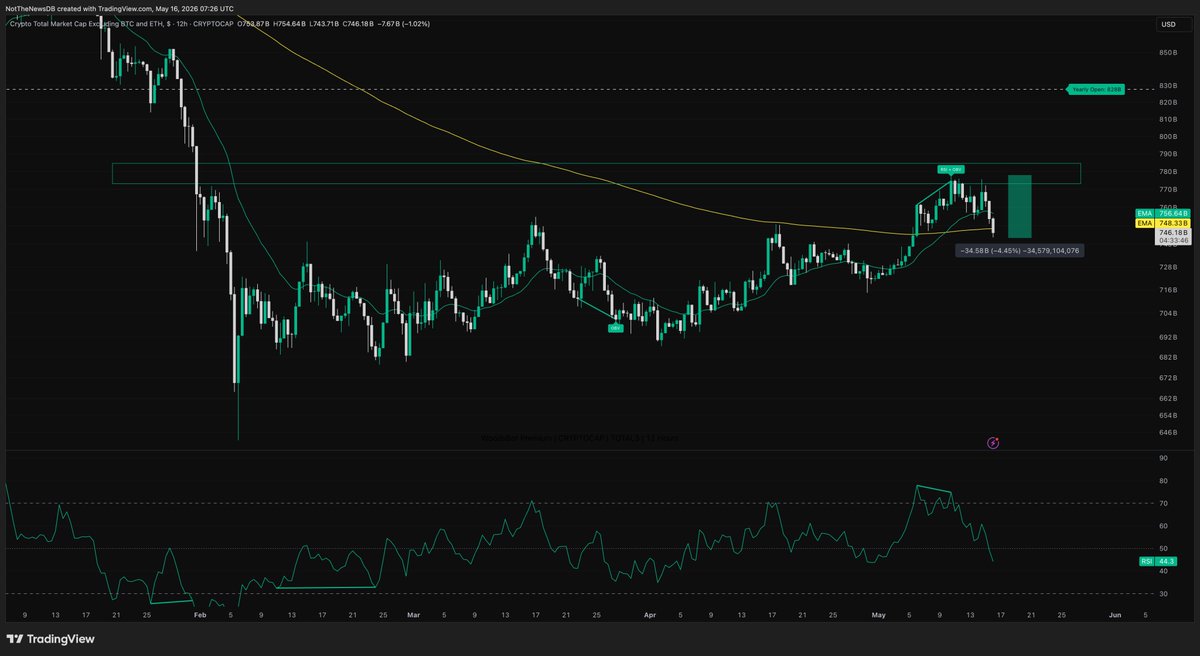The width and height of the screenshot is (1200, 656).
Task: Click 70 on the RSI scale
Action: point(1163,503)
